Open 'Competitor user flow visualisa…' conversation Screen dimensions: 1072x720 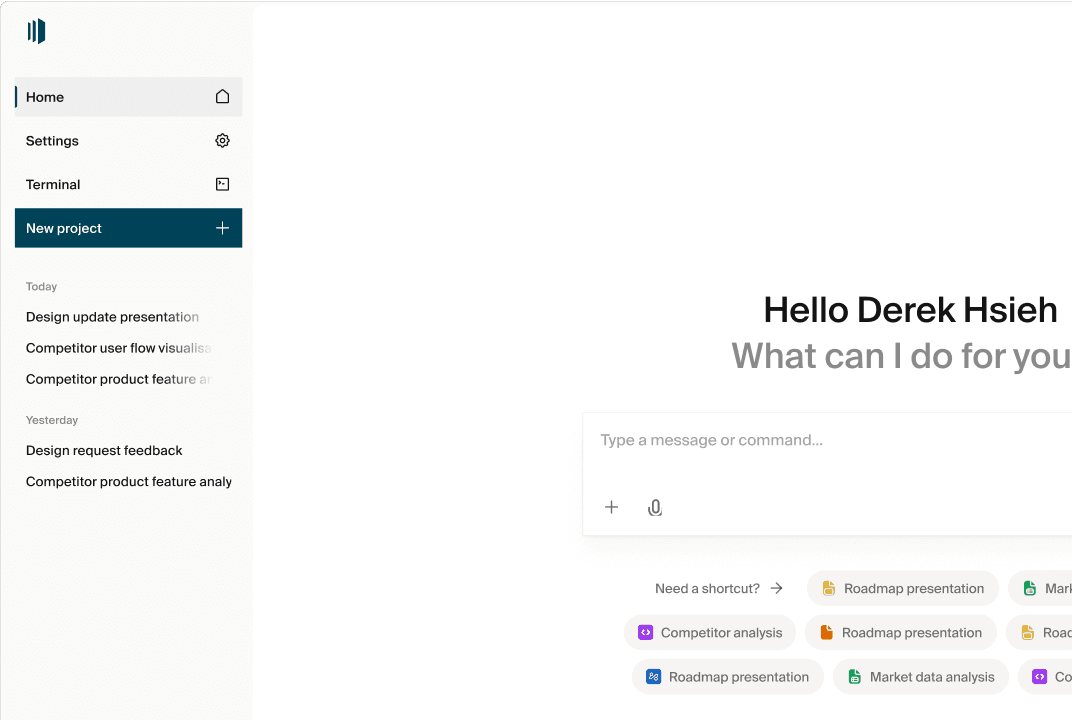[x=119, y=348]
